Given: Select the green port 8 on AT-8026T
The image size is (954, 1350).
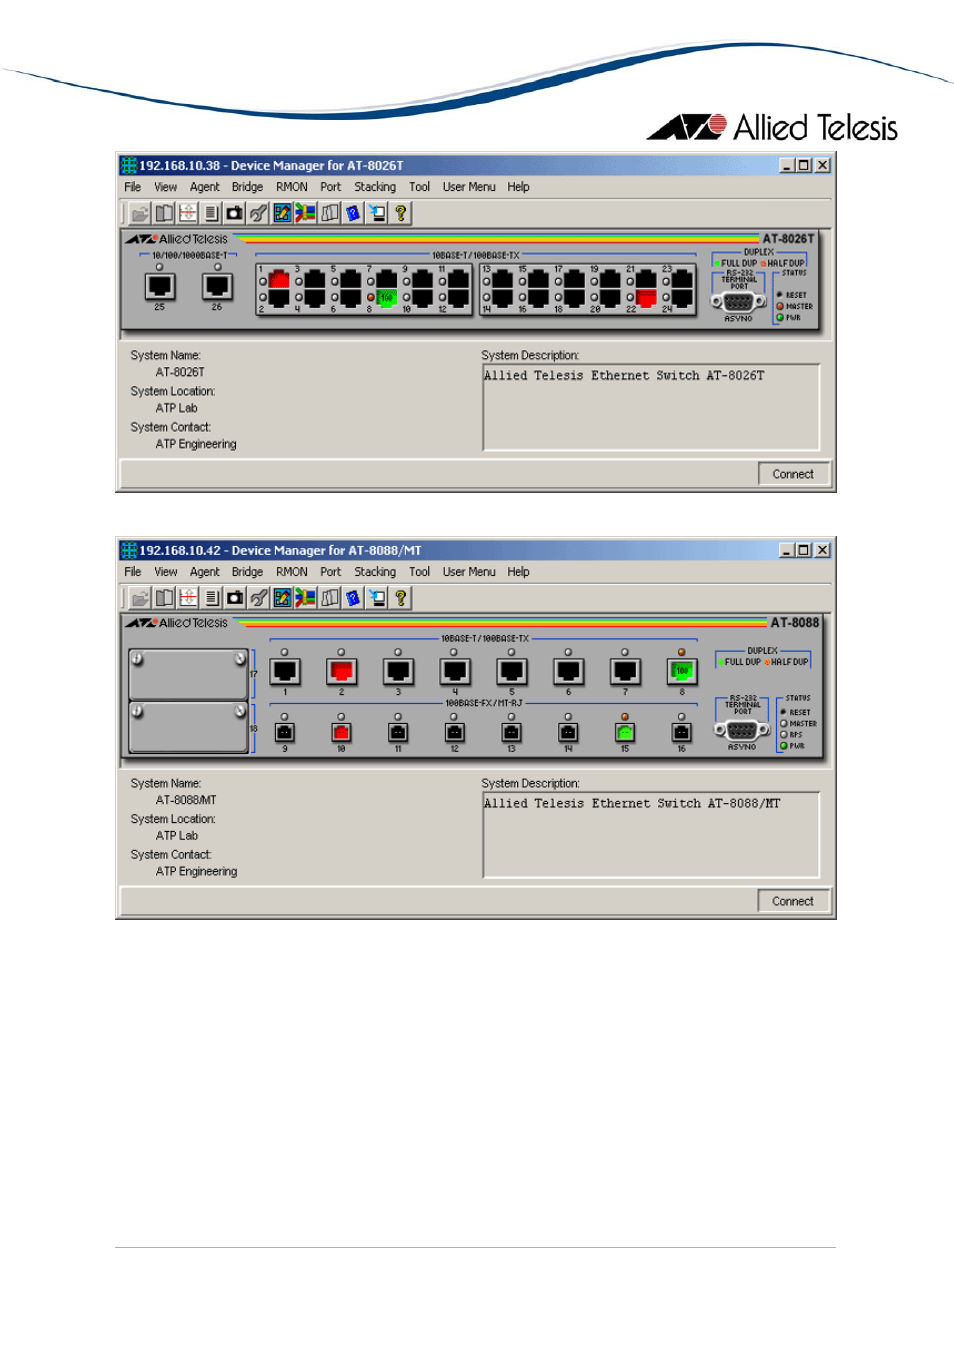Looking at the screenshot, I should (386, 297).
